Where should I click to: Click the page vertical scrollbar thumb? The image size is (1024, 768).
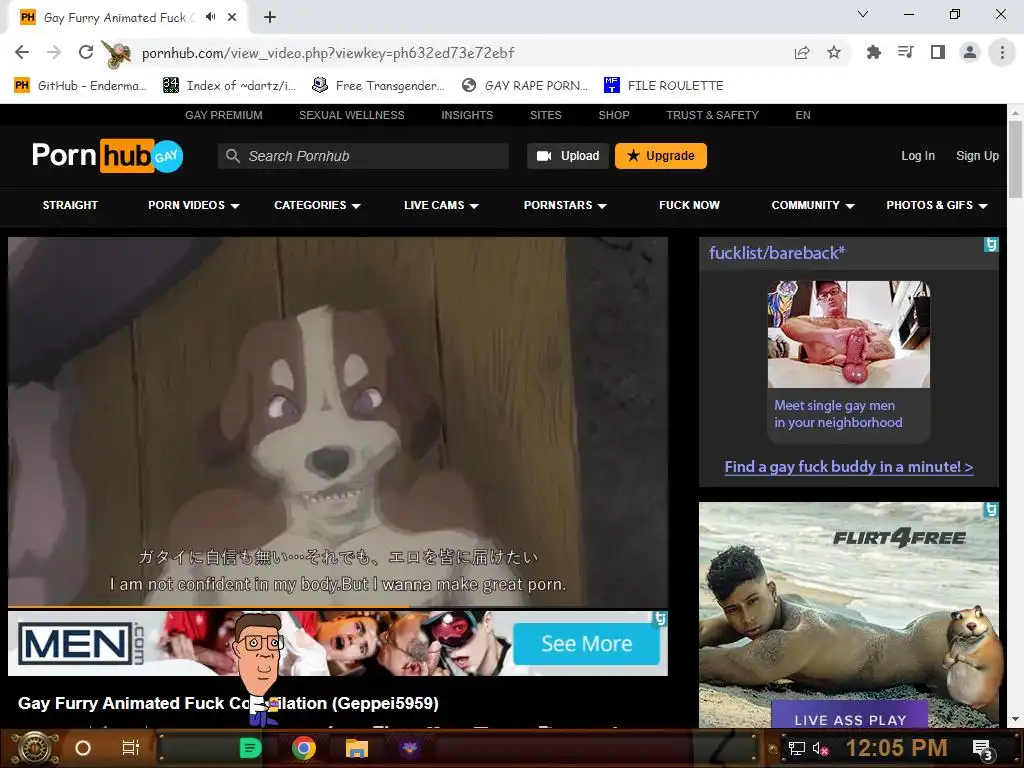tap(1015, 159)
